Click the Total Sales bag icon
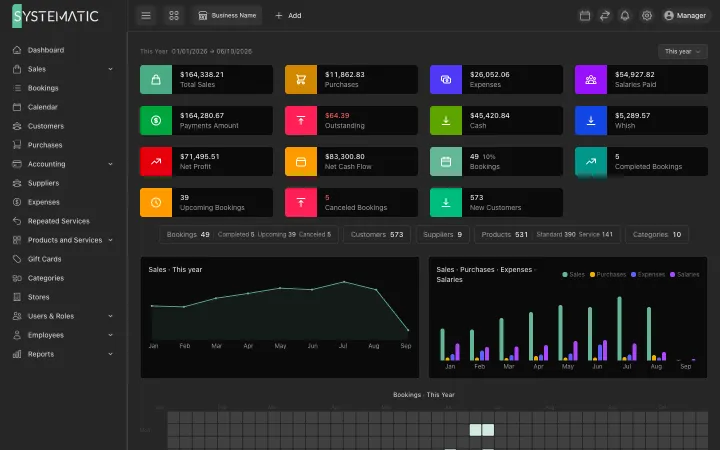Viewport: 720px width, 450px height. tap(156, 79)
